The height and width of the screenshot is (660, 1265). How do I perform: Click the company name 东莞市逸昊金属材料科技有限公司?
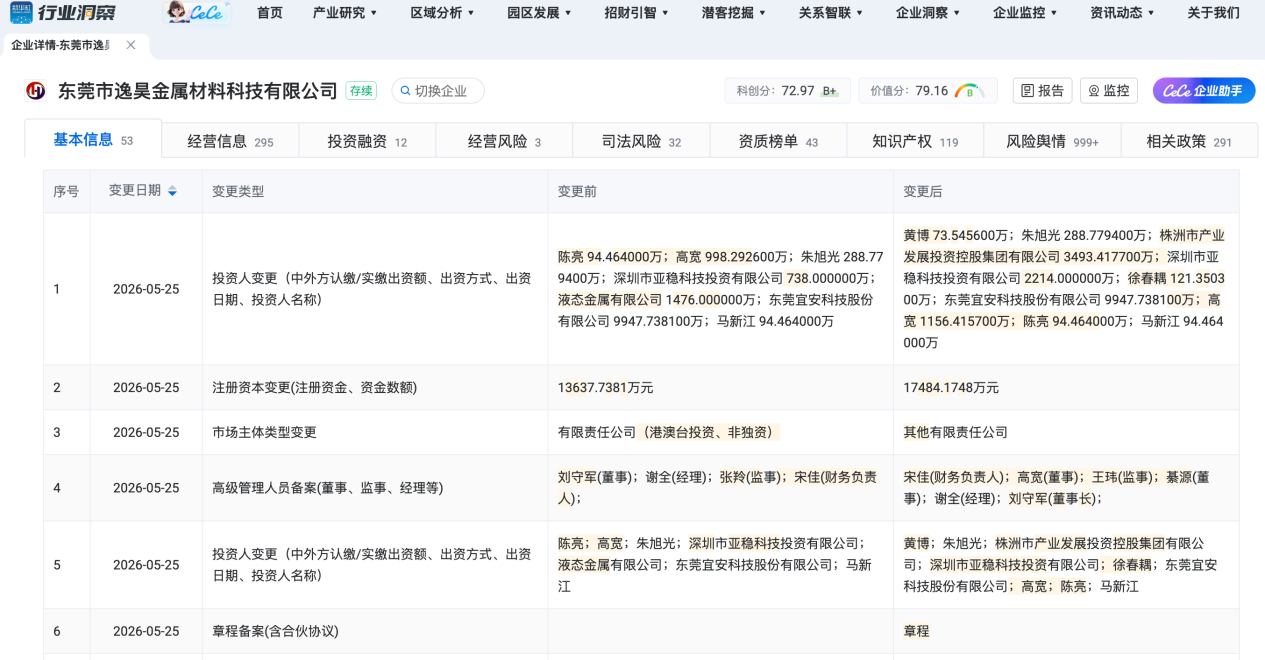(198, 91)
